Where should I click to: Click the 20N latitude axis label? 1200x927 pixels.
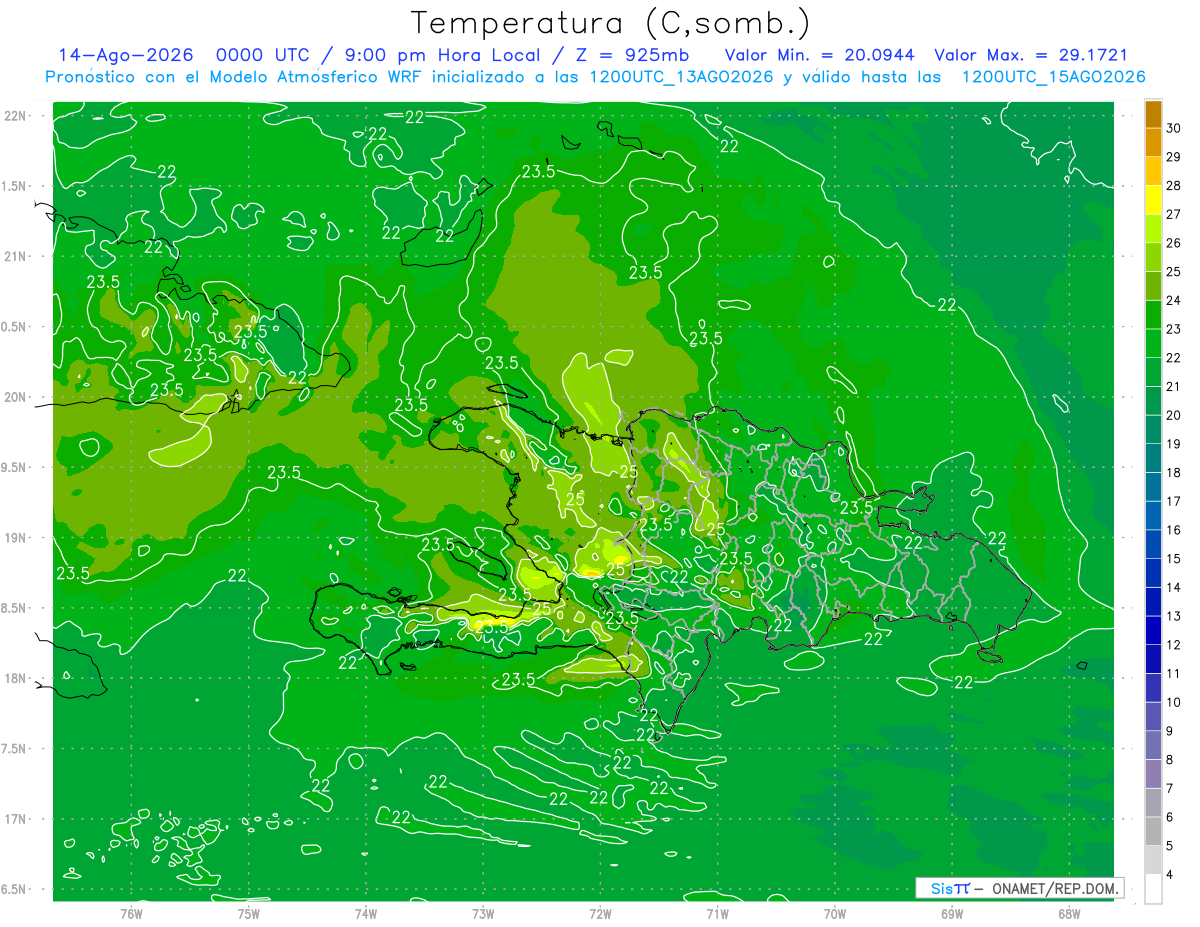pyautogui.click(x=16, y=397)
